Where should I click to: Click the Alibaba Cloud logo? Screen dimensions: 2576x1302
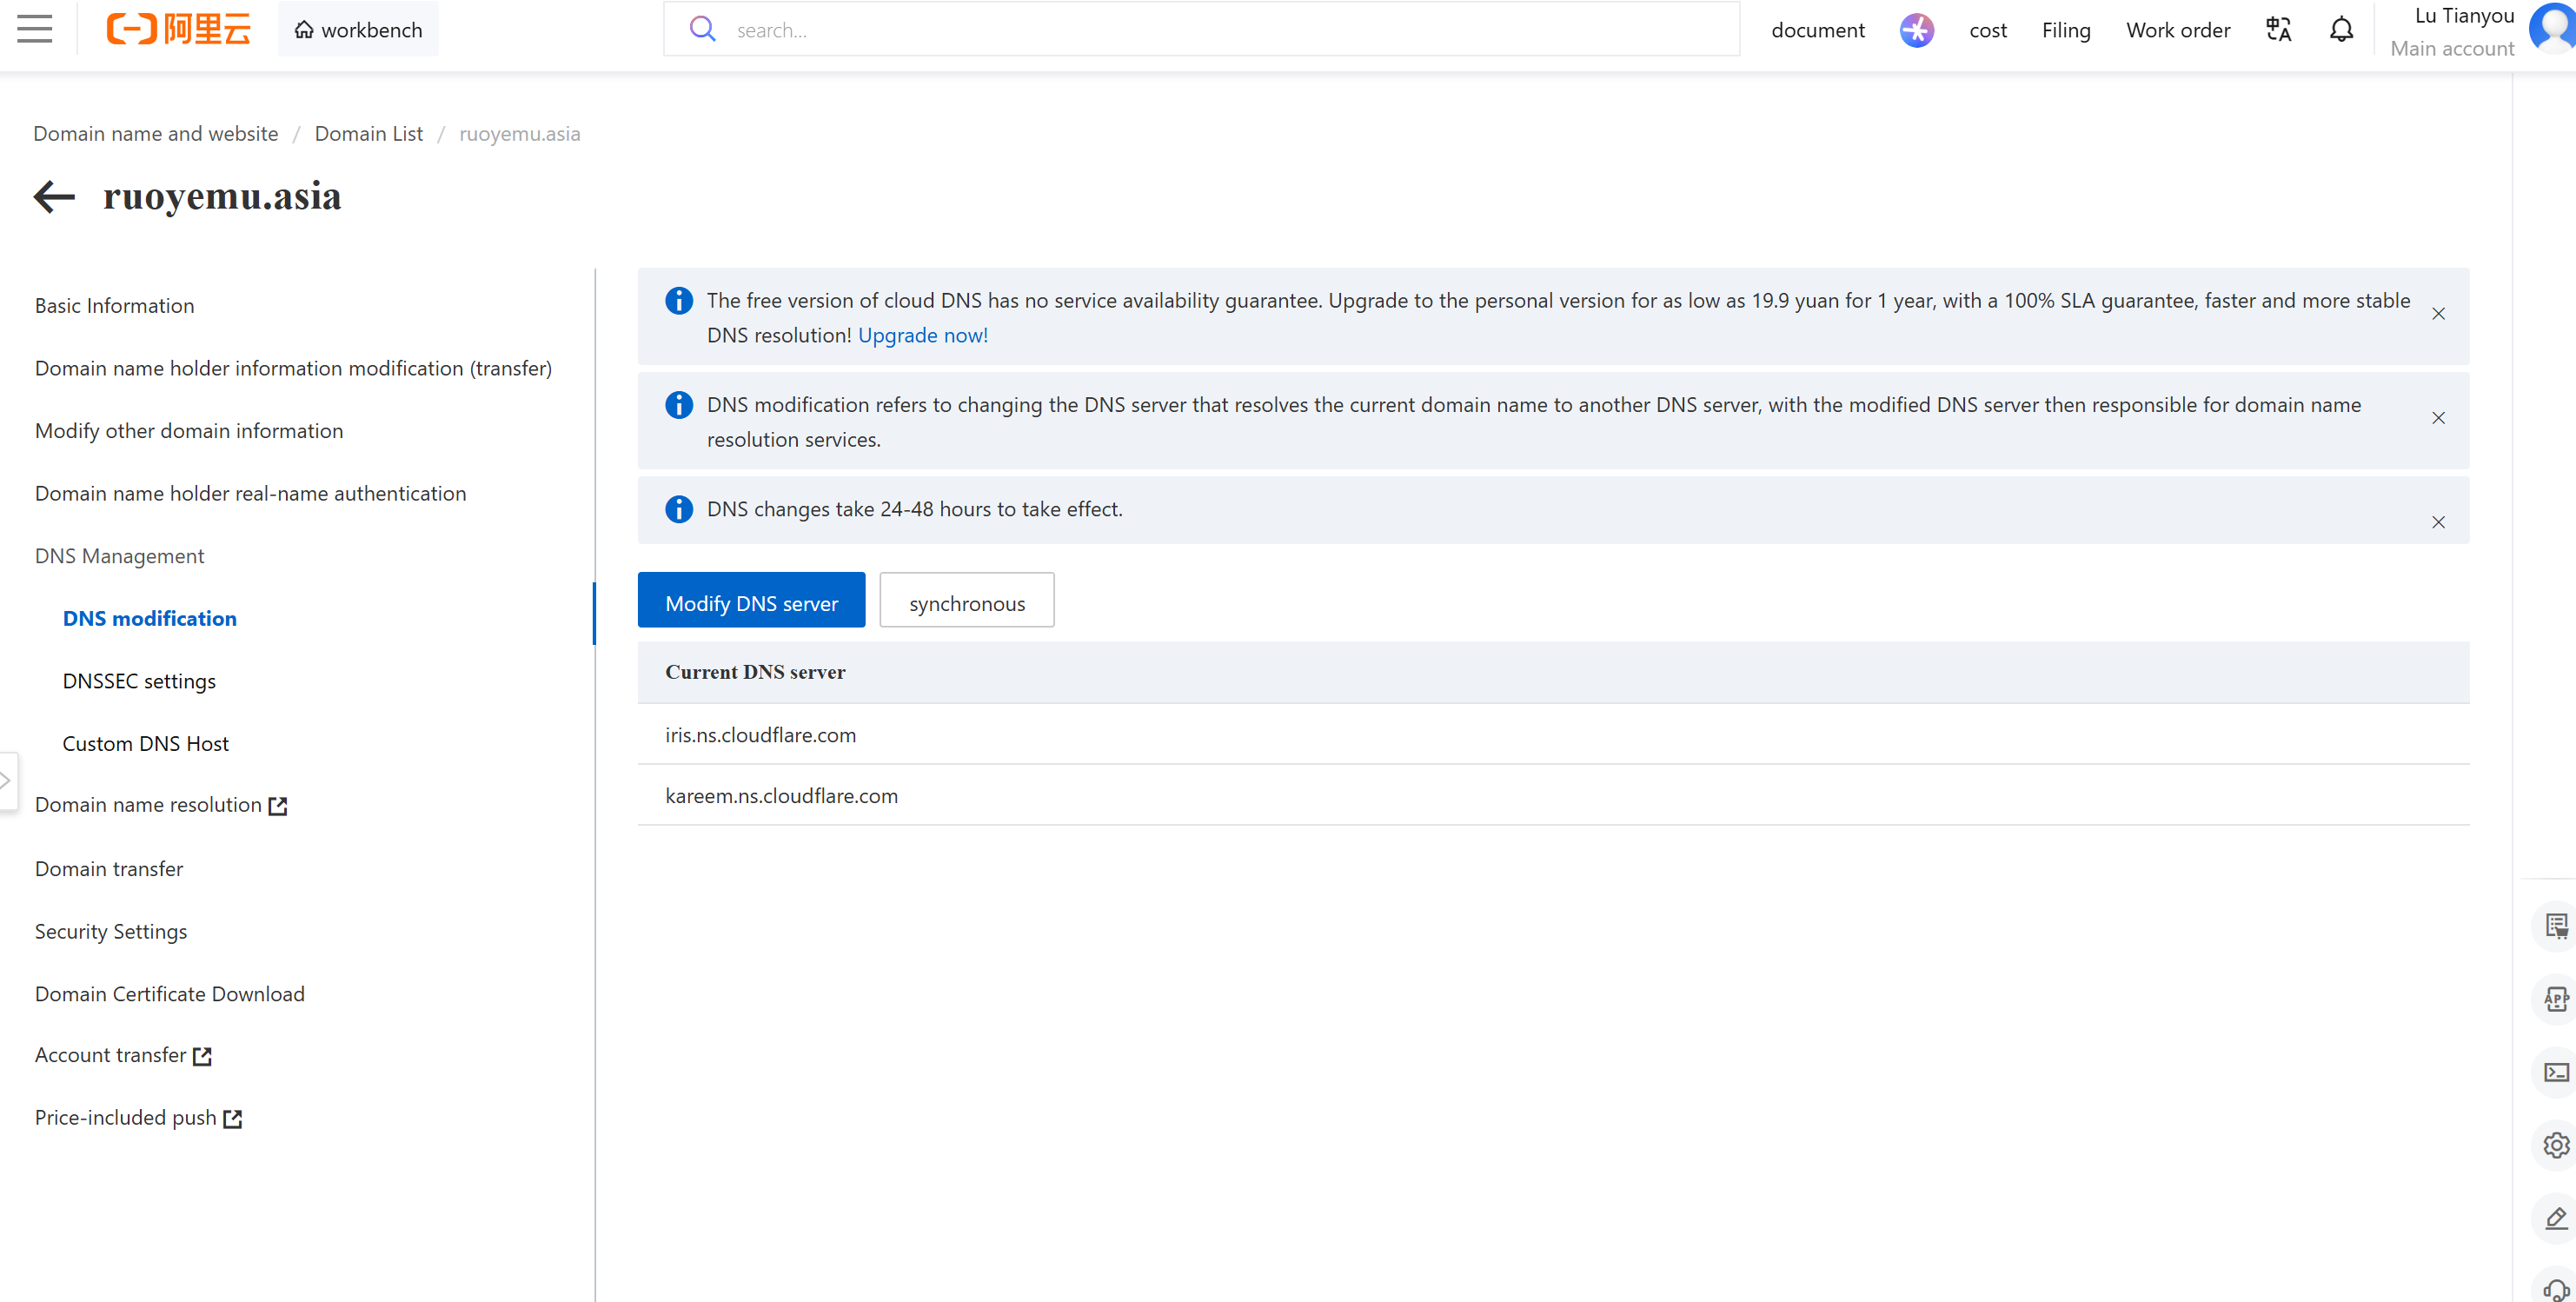tap(178, 29)
